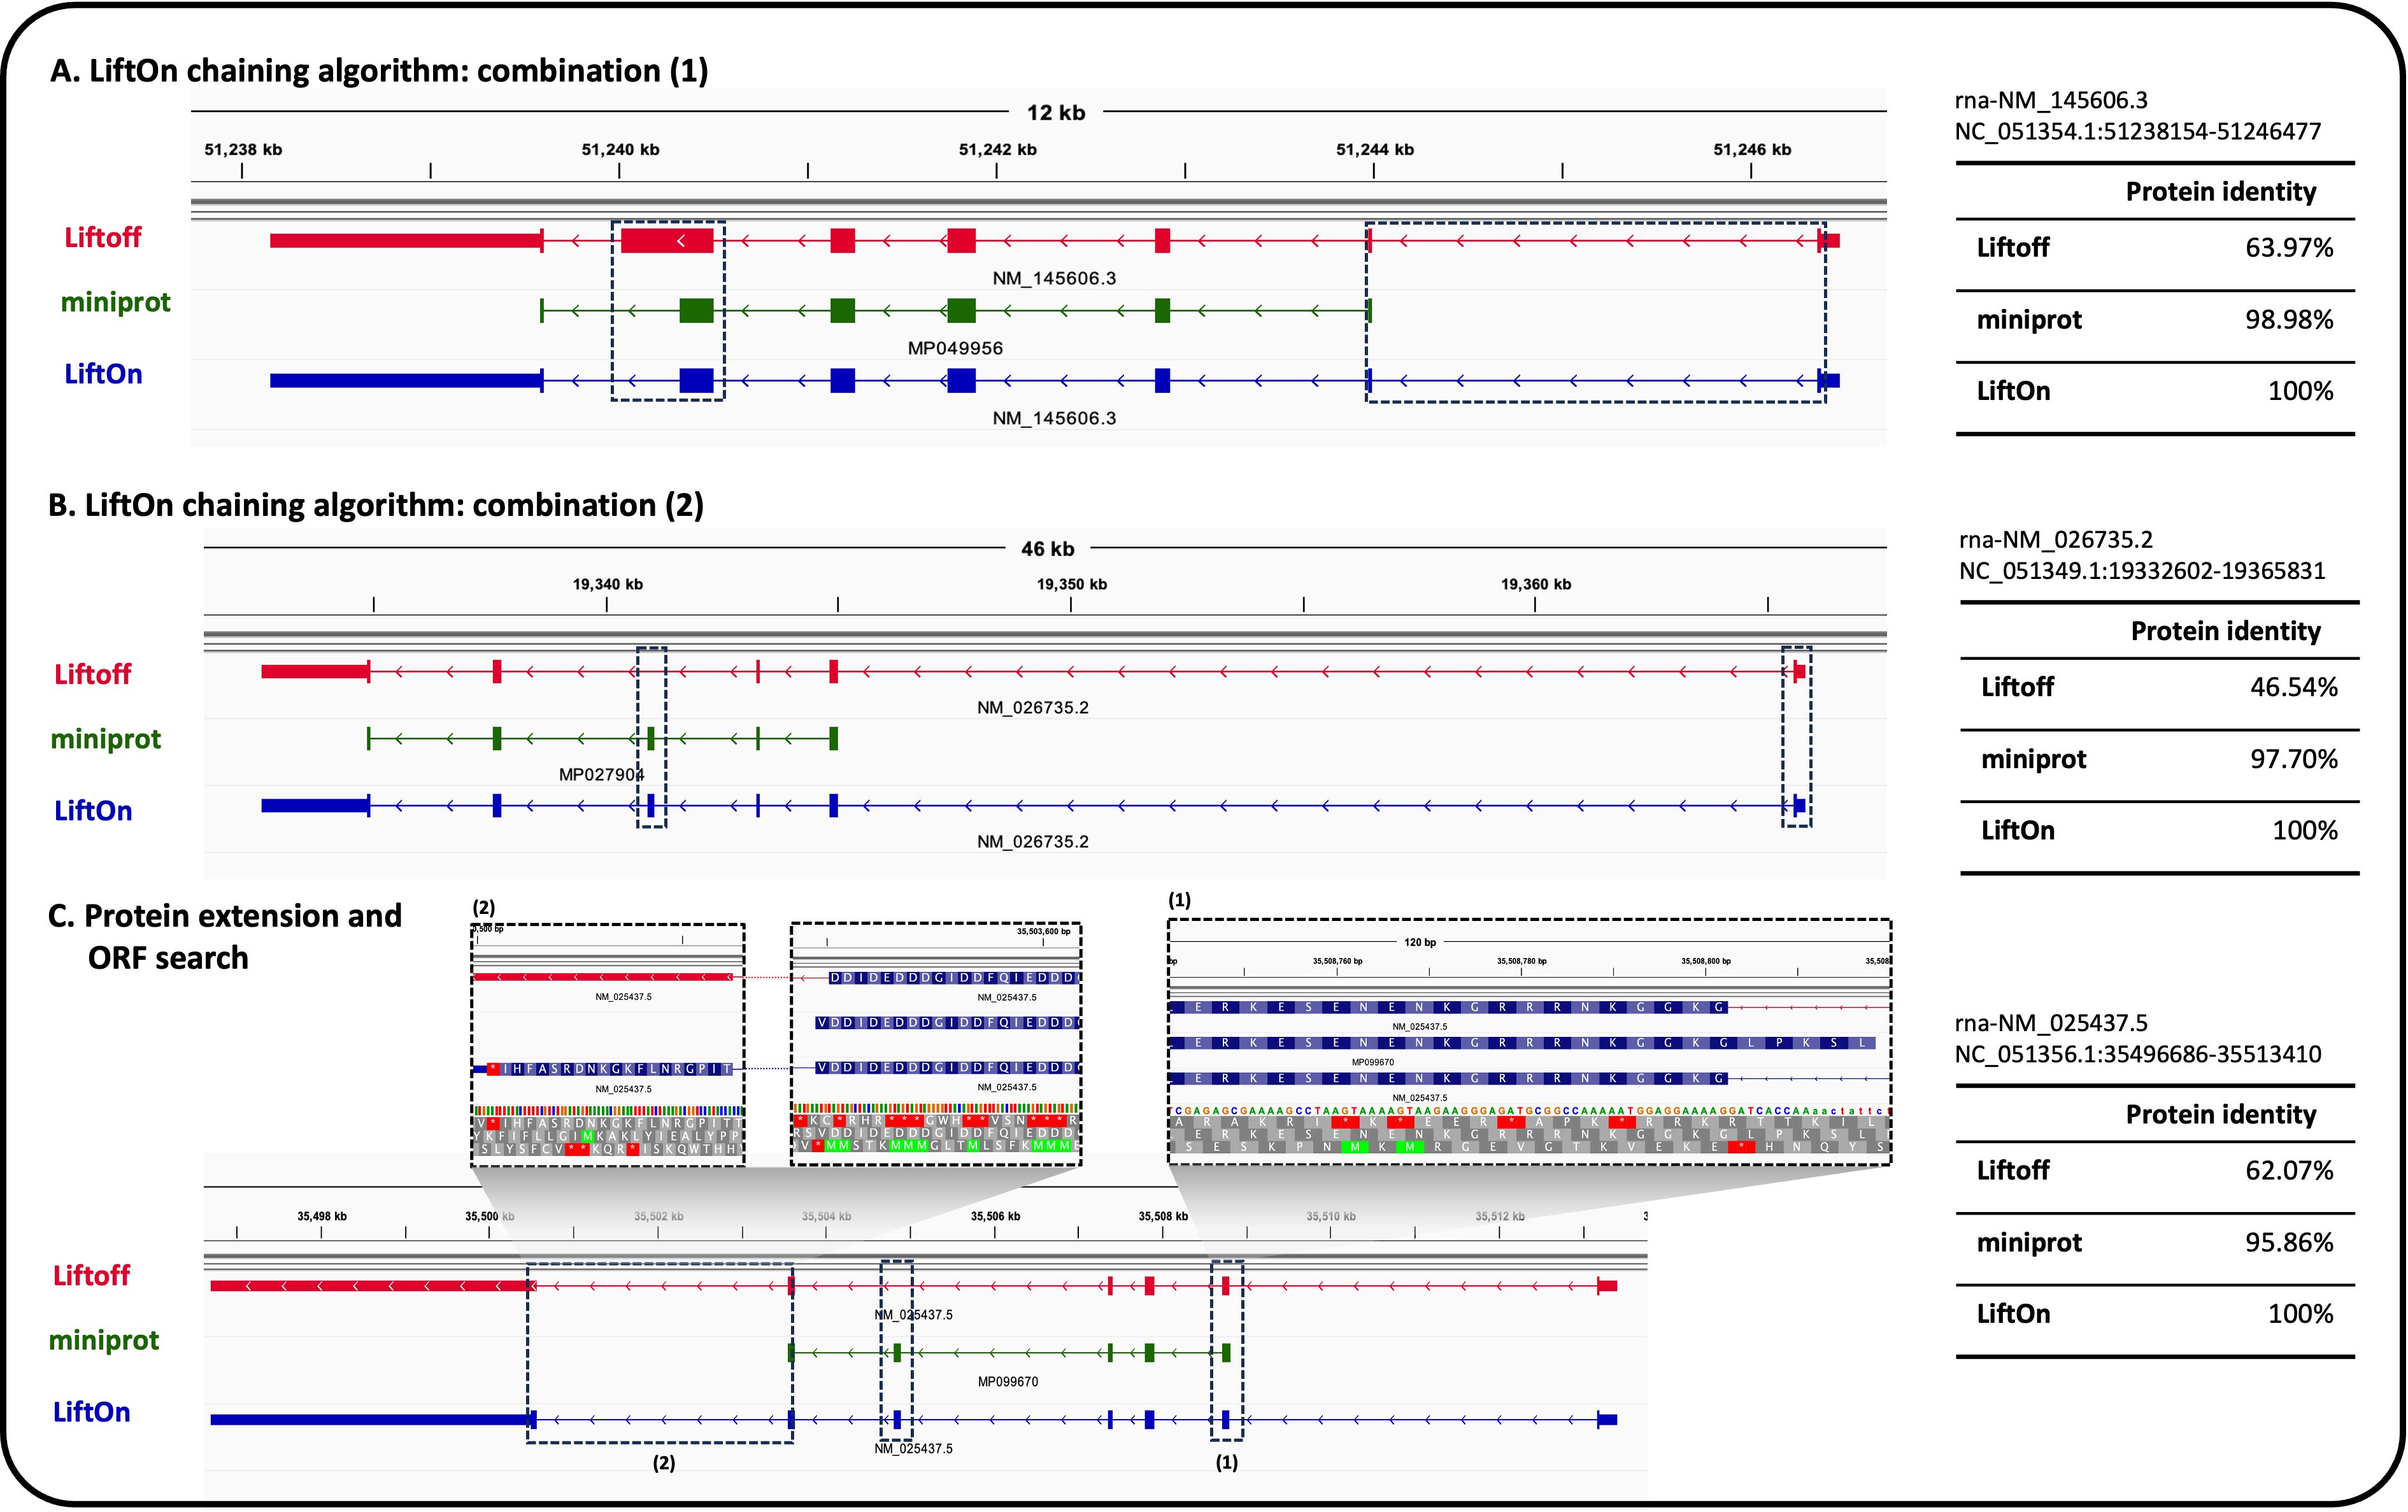The width and height of the screenshot is (2408, 1512).
Task: Click the 'MP027904' transcript label
Action: (601, 775)
